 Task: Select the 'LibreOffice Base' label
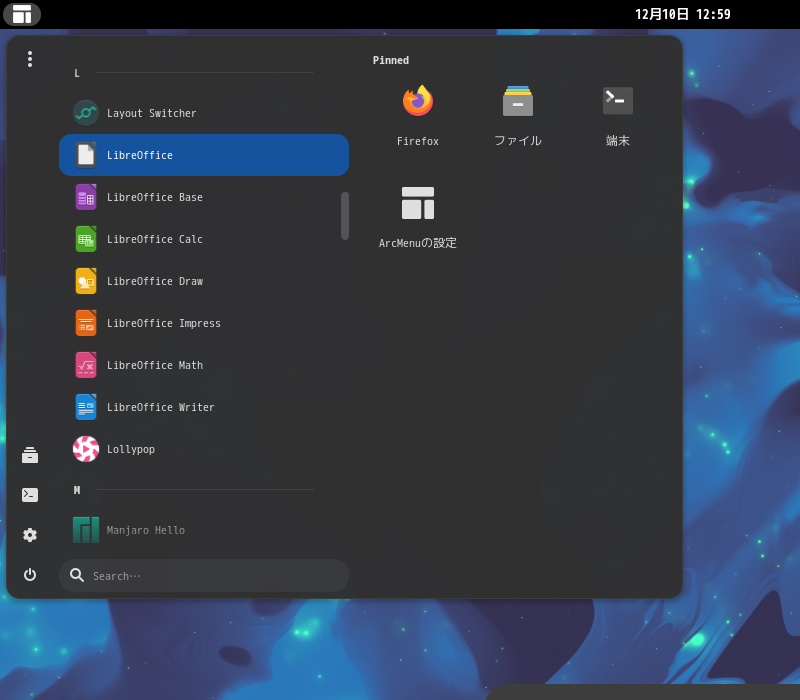click(155, 197)
